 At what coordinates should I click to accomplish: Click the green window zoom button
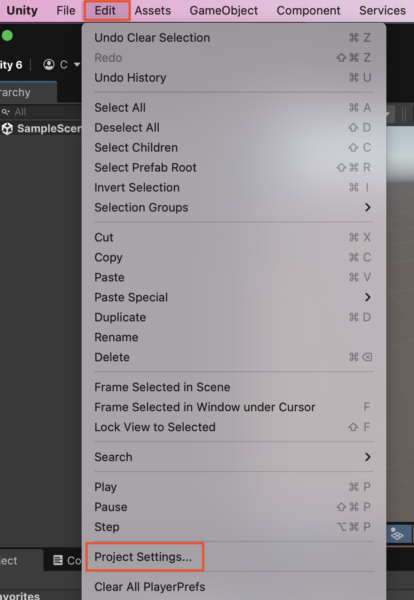click(x=7, y=36)
